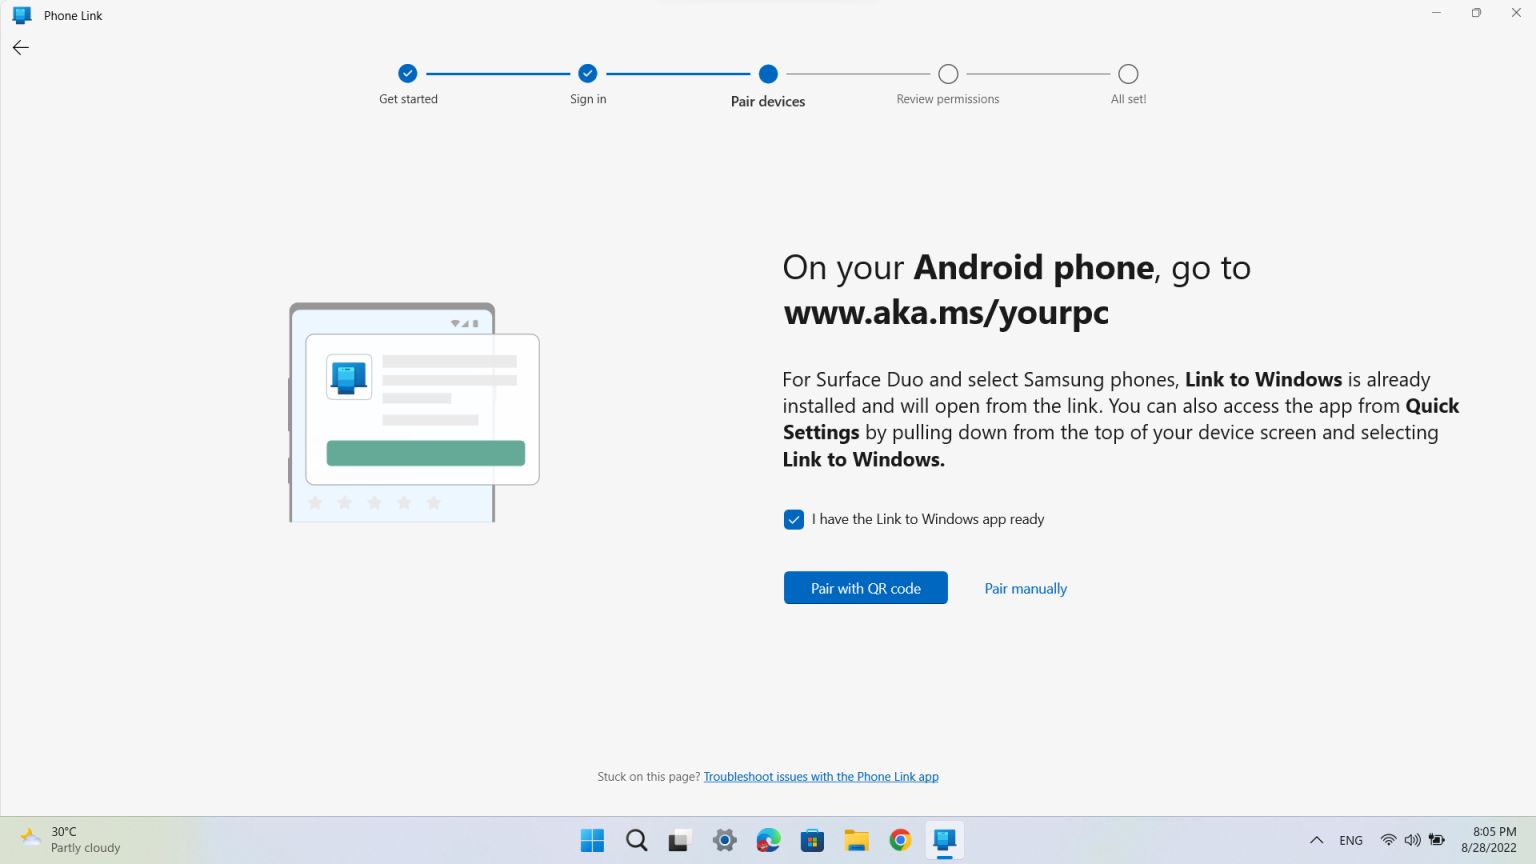1536x864 pixels.
Task: Click the Pair with QR code button
Action: click(x=865, y=588)
